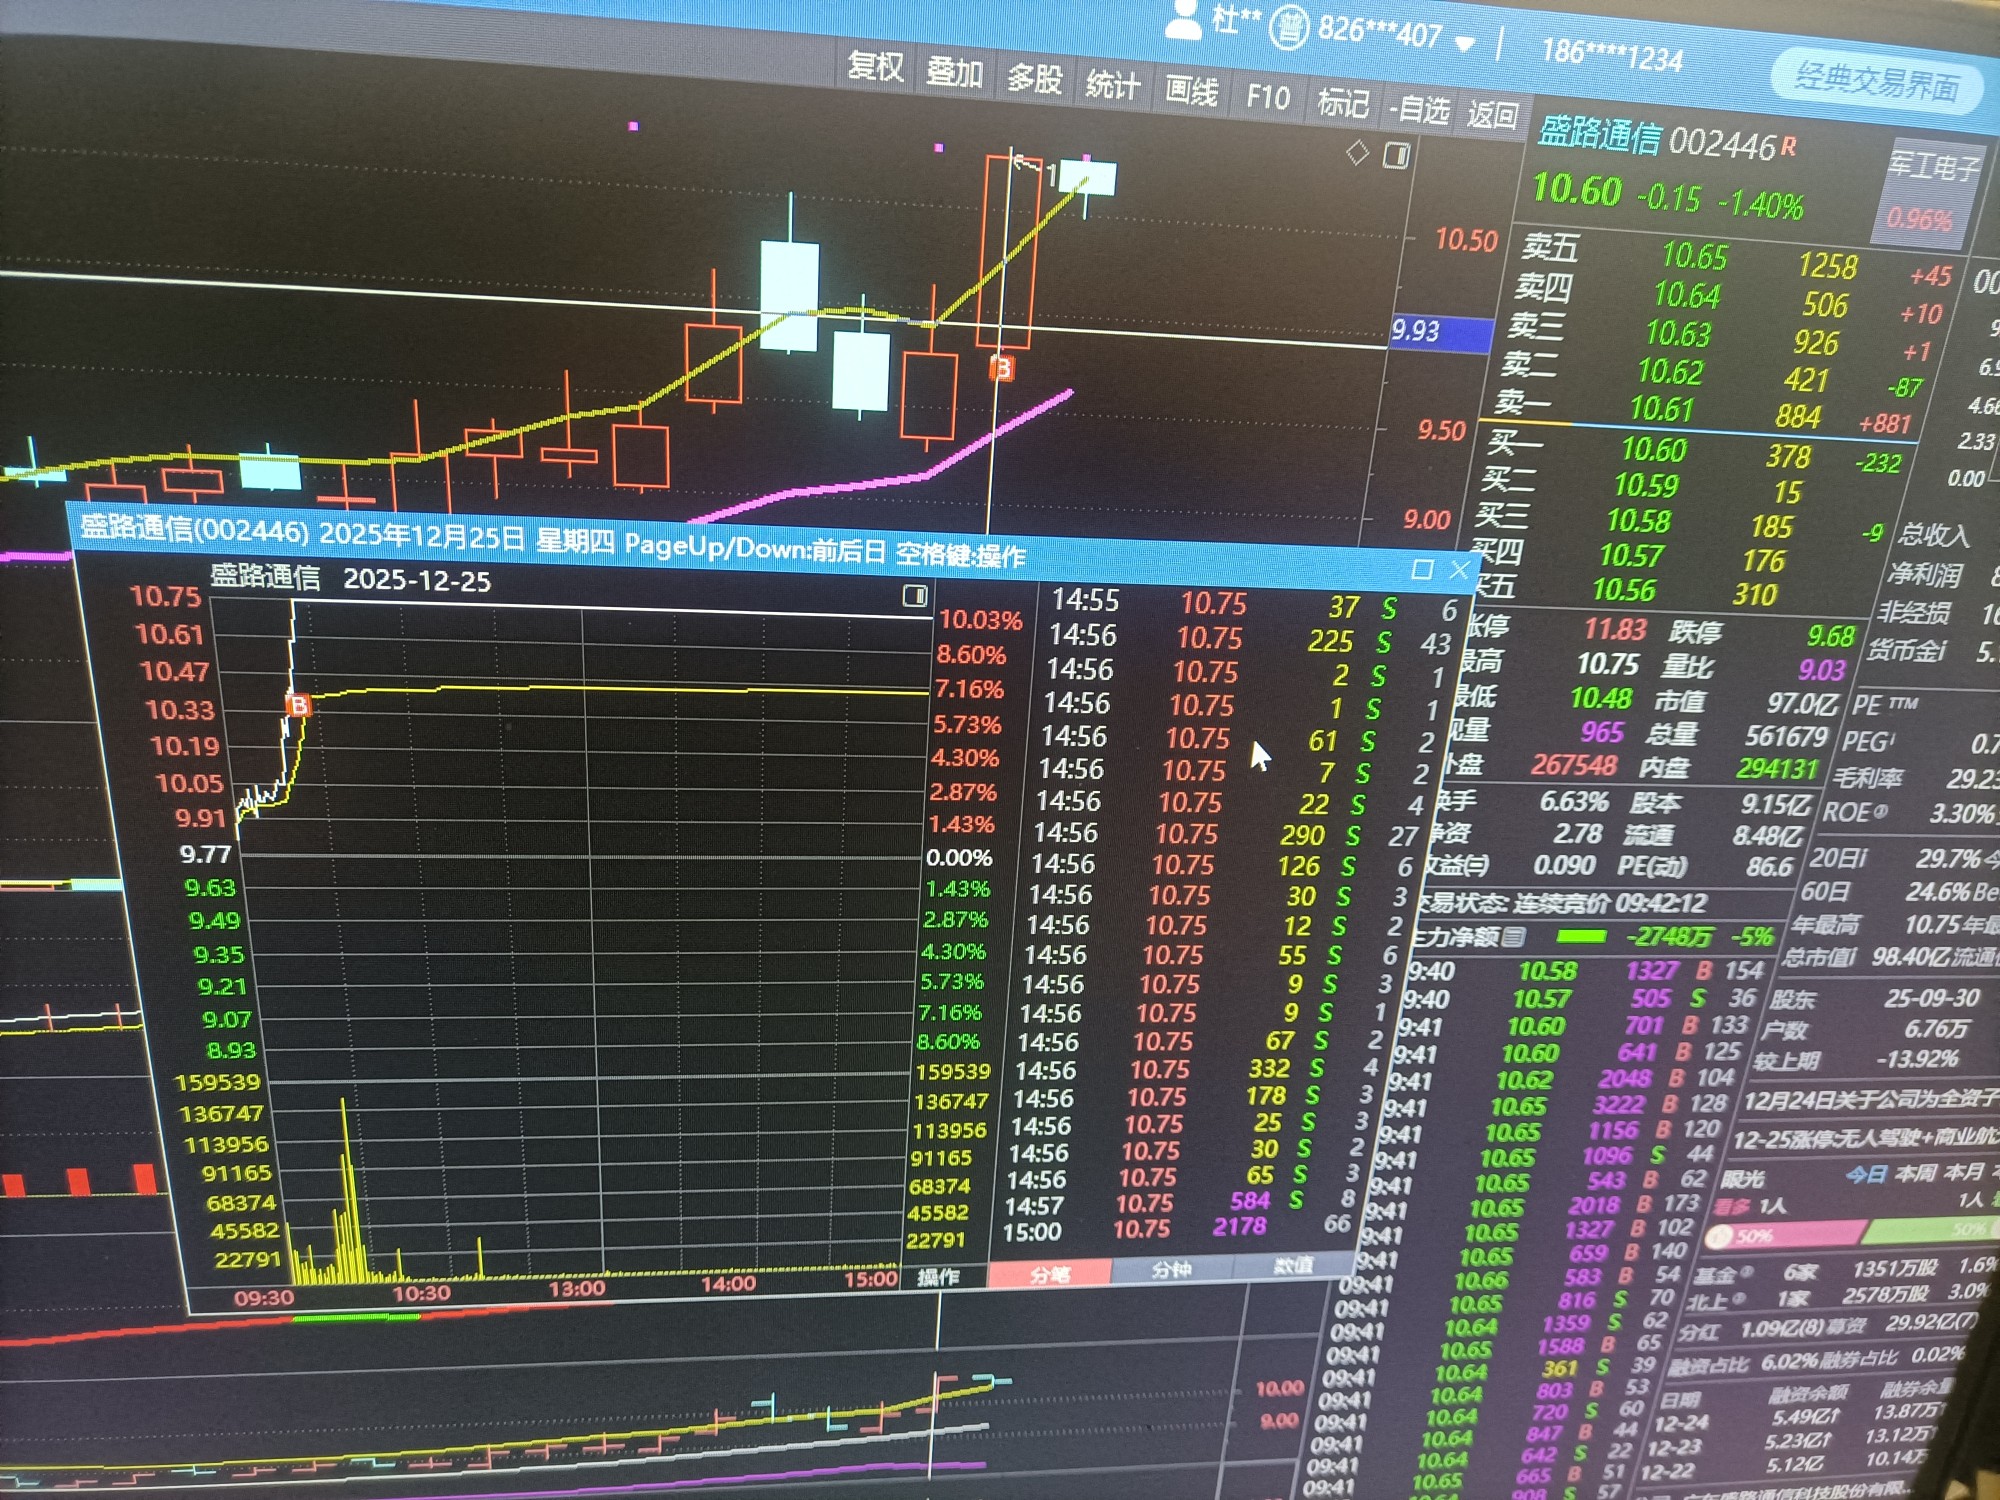2000x1500 pixels.
Task: Toggle the panel icon in the intraday popup
Action: coord(915,596)
